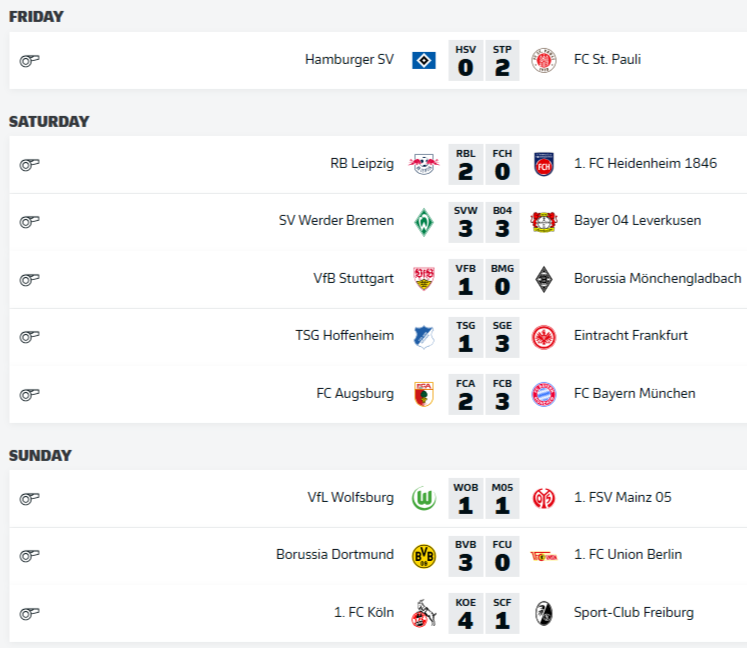Viewport: 747px width, 648px height.
Task: Click the Bayer 04 Leverkusen crest
Action: (543, 221)
